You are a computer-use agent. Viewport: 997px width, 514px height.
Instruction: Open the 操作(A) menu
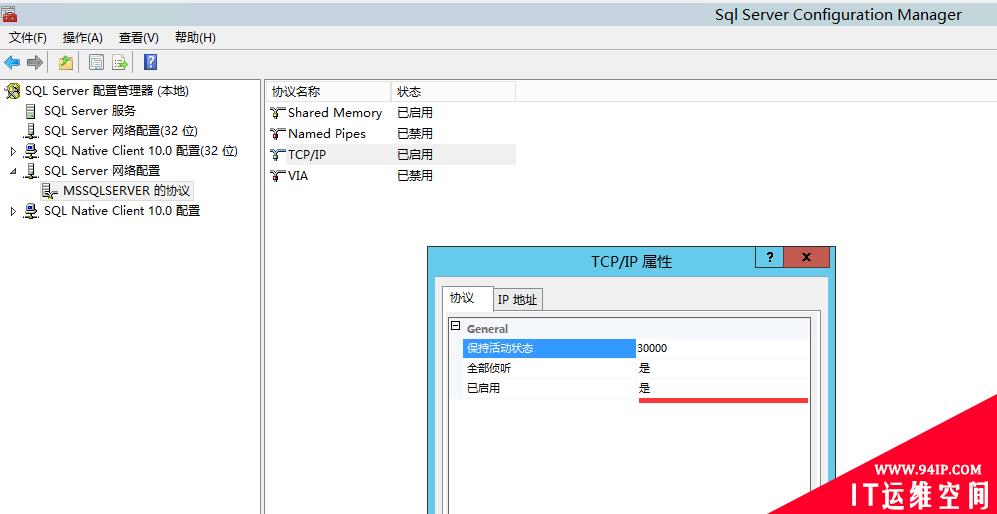[x=83, y=38]
